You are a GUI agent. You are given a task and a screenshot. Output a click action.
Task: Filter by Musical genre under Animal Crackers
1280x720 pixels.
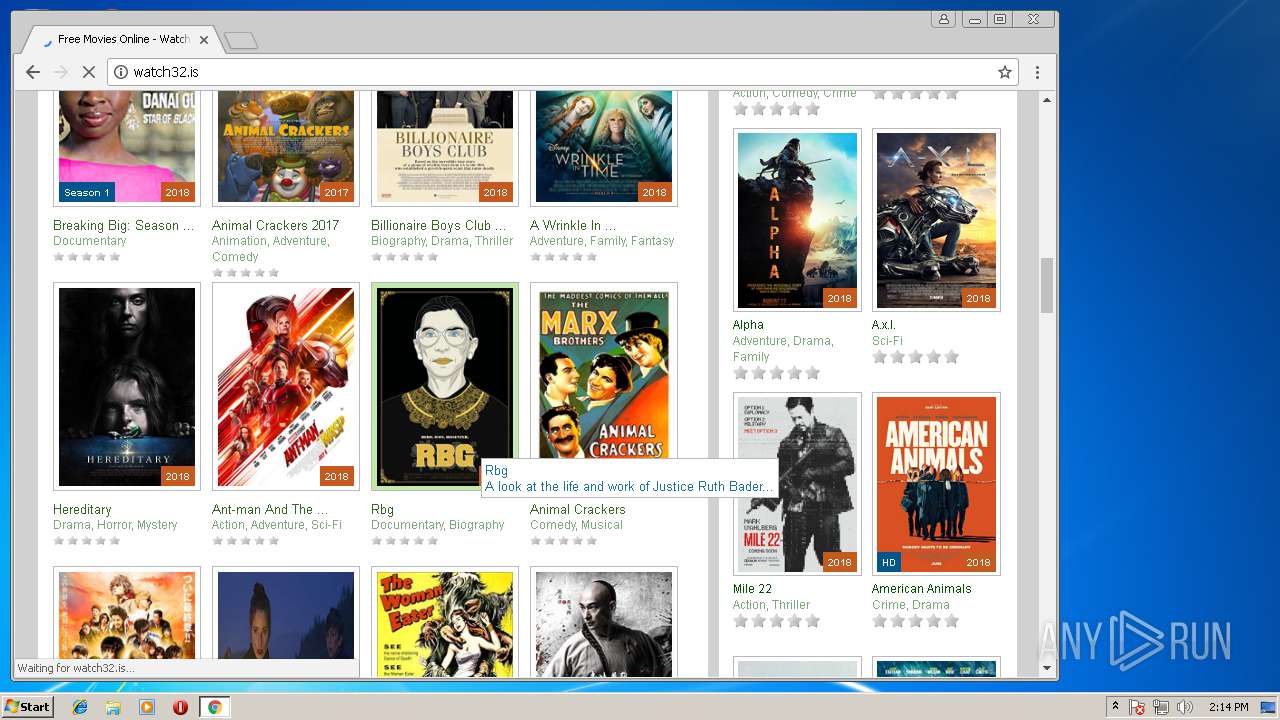pyautogui.click(x=602, y=525)
